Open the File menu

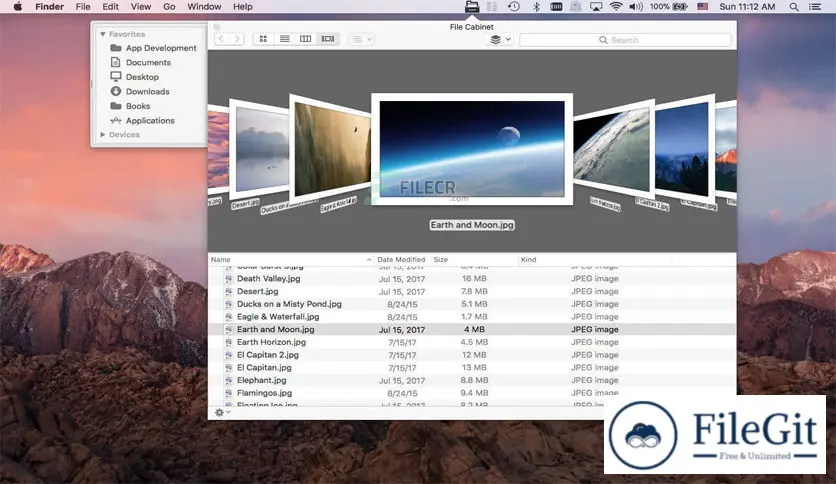click(x=83, y=6)
